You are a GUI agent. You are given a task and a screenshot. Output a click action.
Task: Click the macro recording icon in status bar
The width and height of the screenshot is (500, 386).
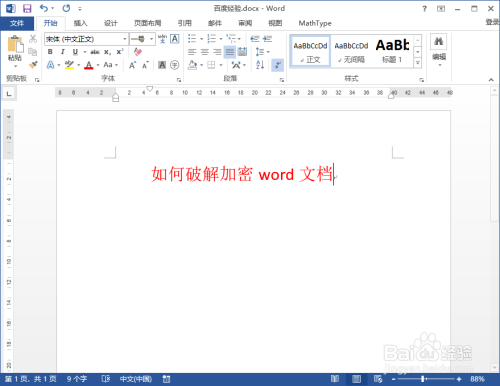coord(166,379)
